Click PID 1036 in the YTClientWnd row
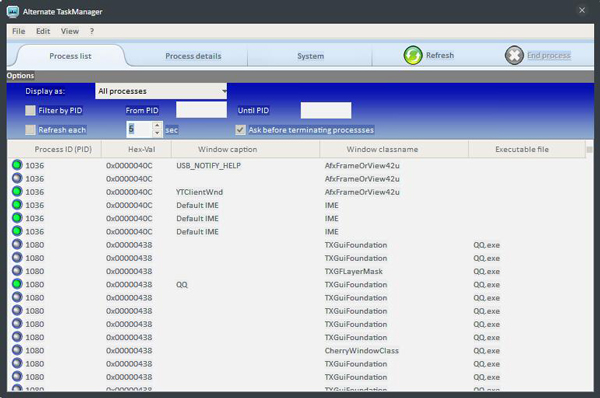 coord(34,192)
